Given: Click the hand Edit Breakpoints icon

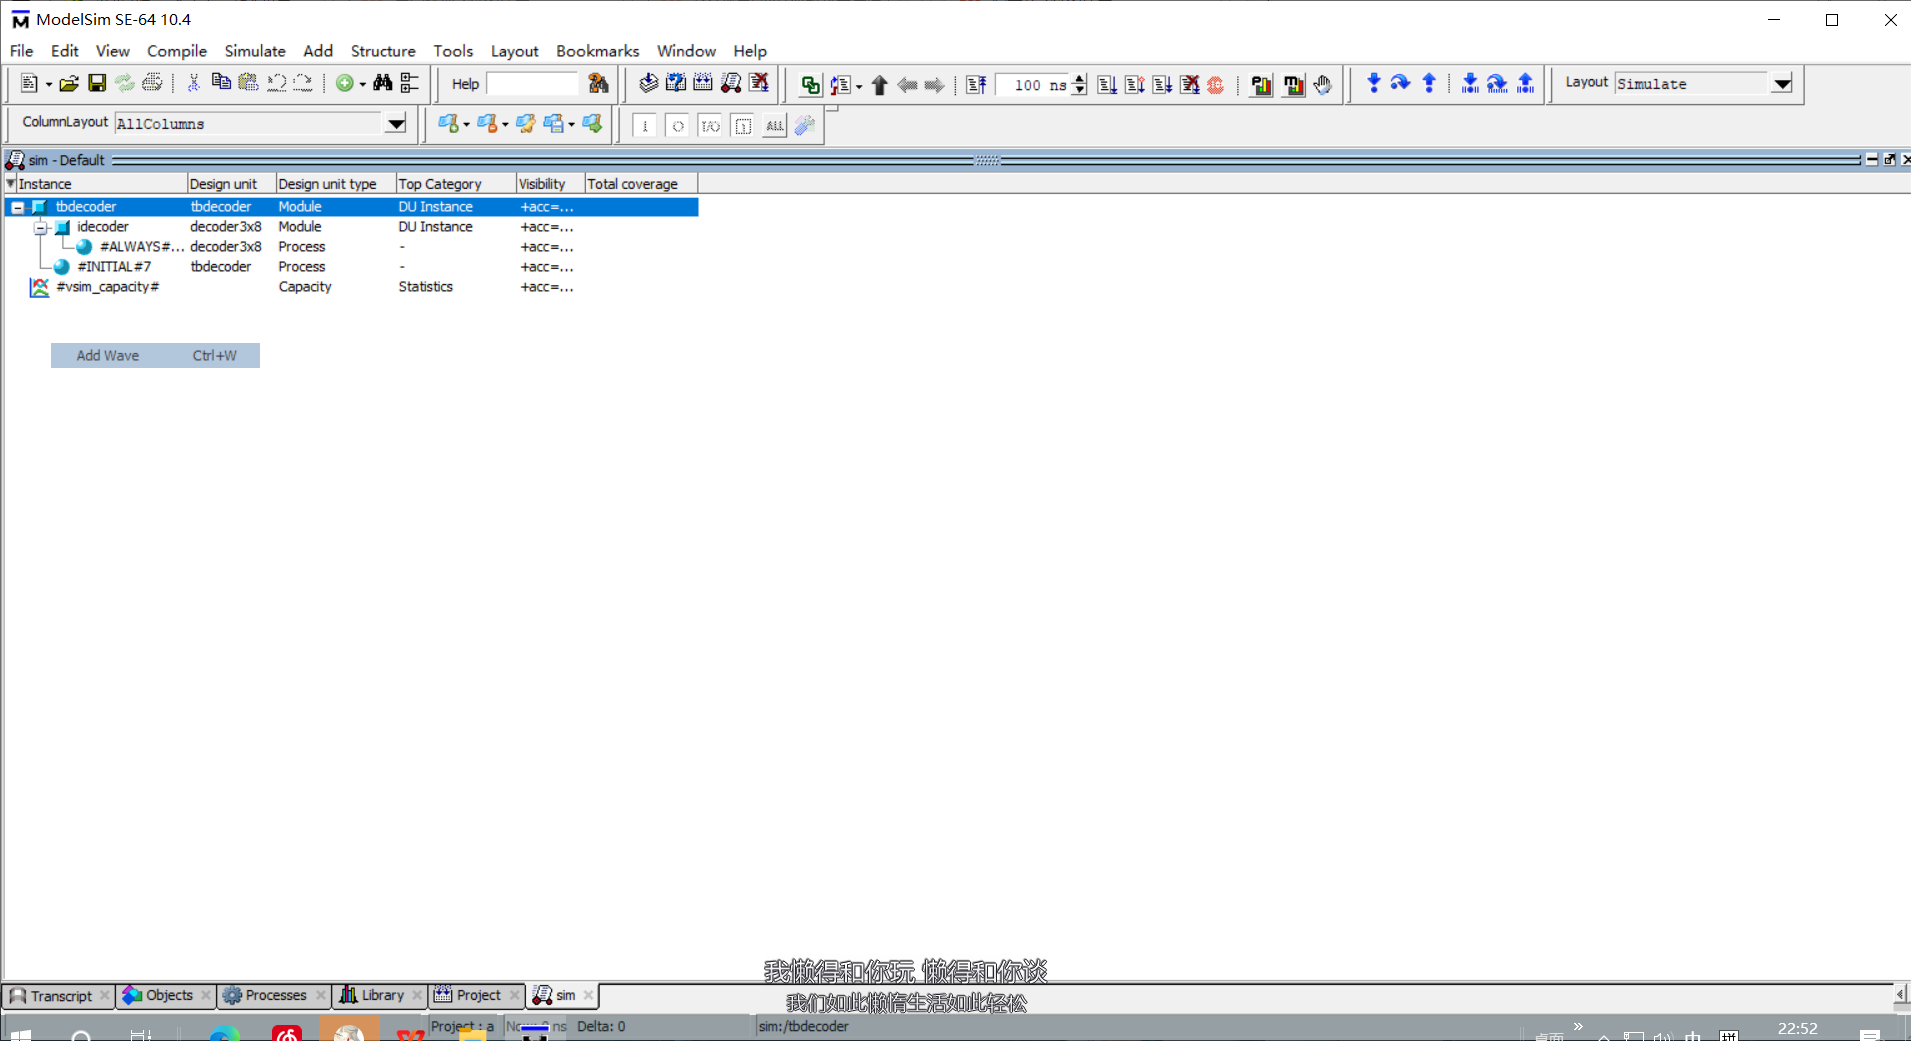Looking at the screenshot, I should [x=1323, y=85].
